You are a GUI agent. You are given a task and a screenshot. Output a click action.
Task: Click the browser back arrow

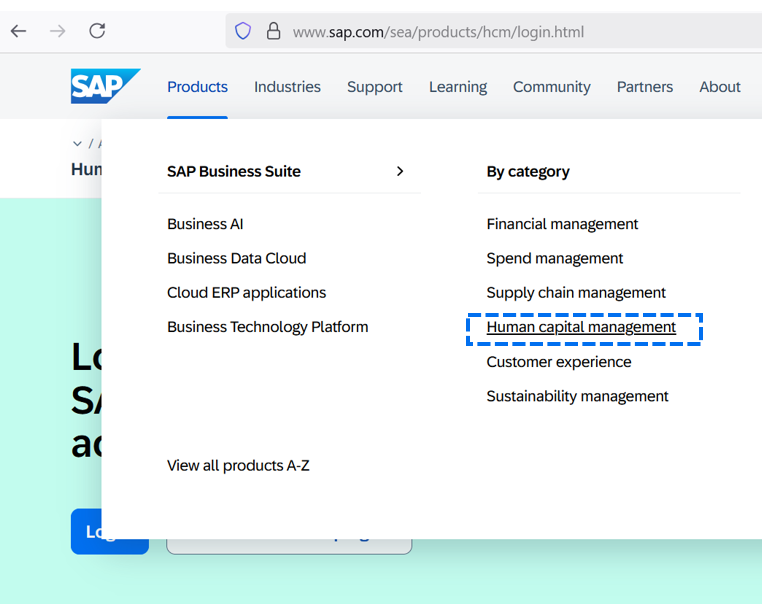pos(18,31)
